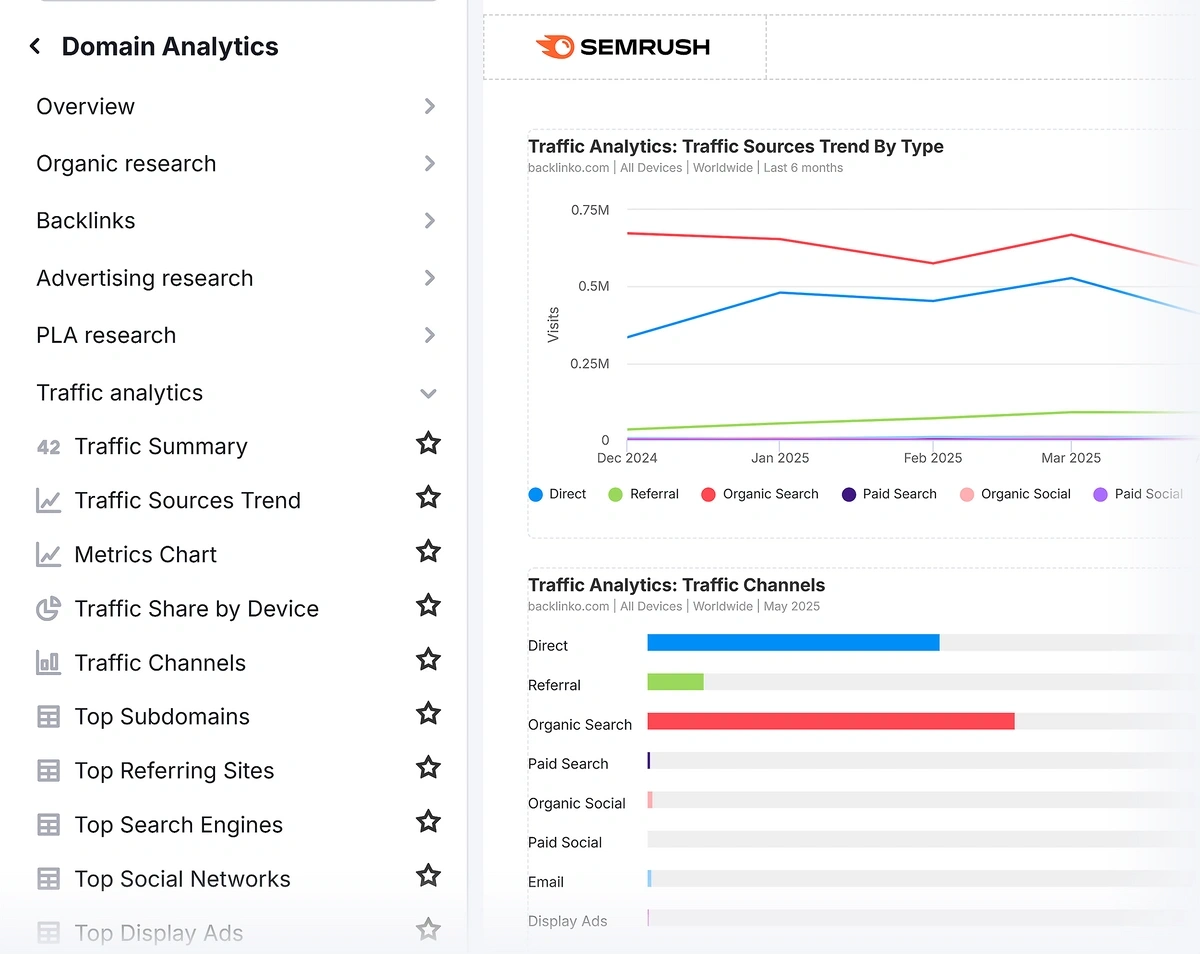Open Advertising research menu item
The height and width of the screenshot is (954, 1200).
point(145,278)
